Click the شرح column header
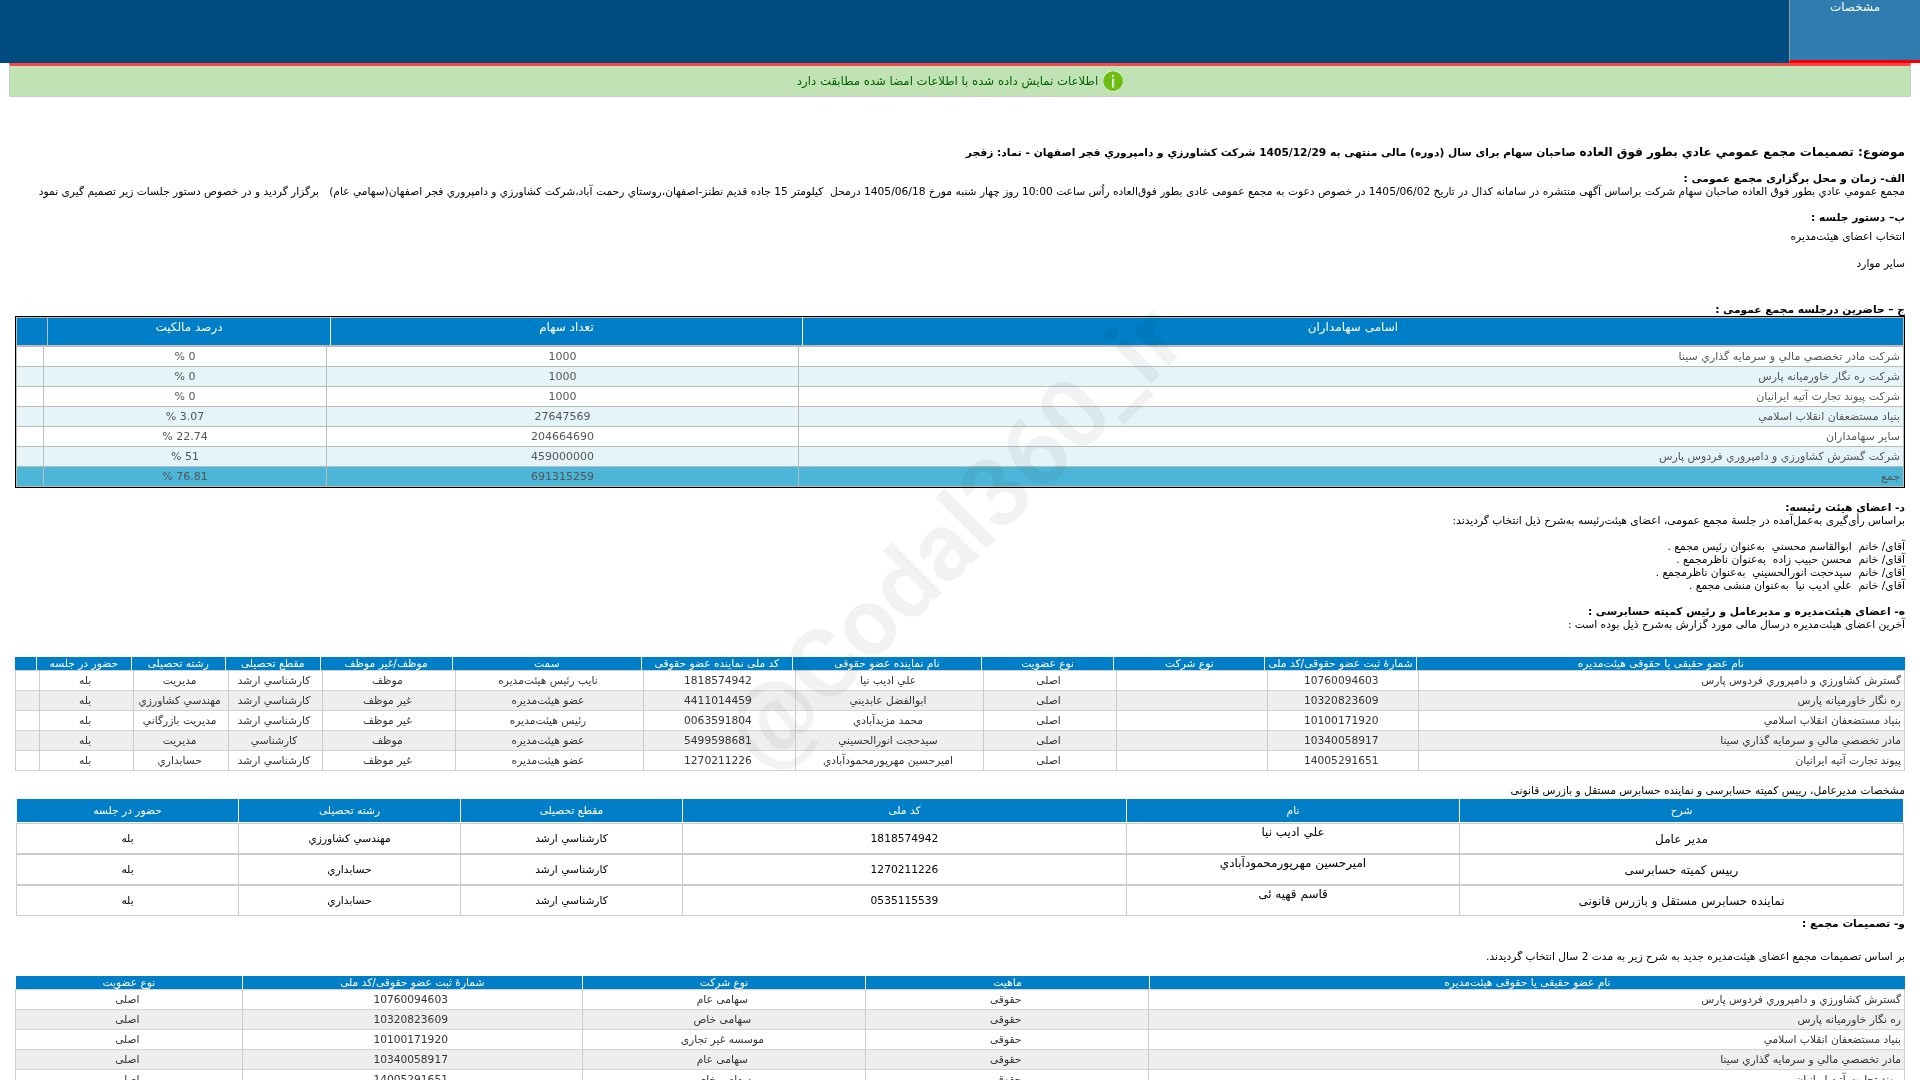Screen dimensions: 1920x1080 point(1681,811)
